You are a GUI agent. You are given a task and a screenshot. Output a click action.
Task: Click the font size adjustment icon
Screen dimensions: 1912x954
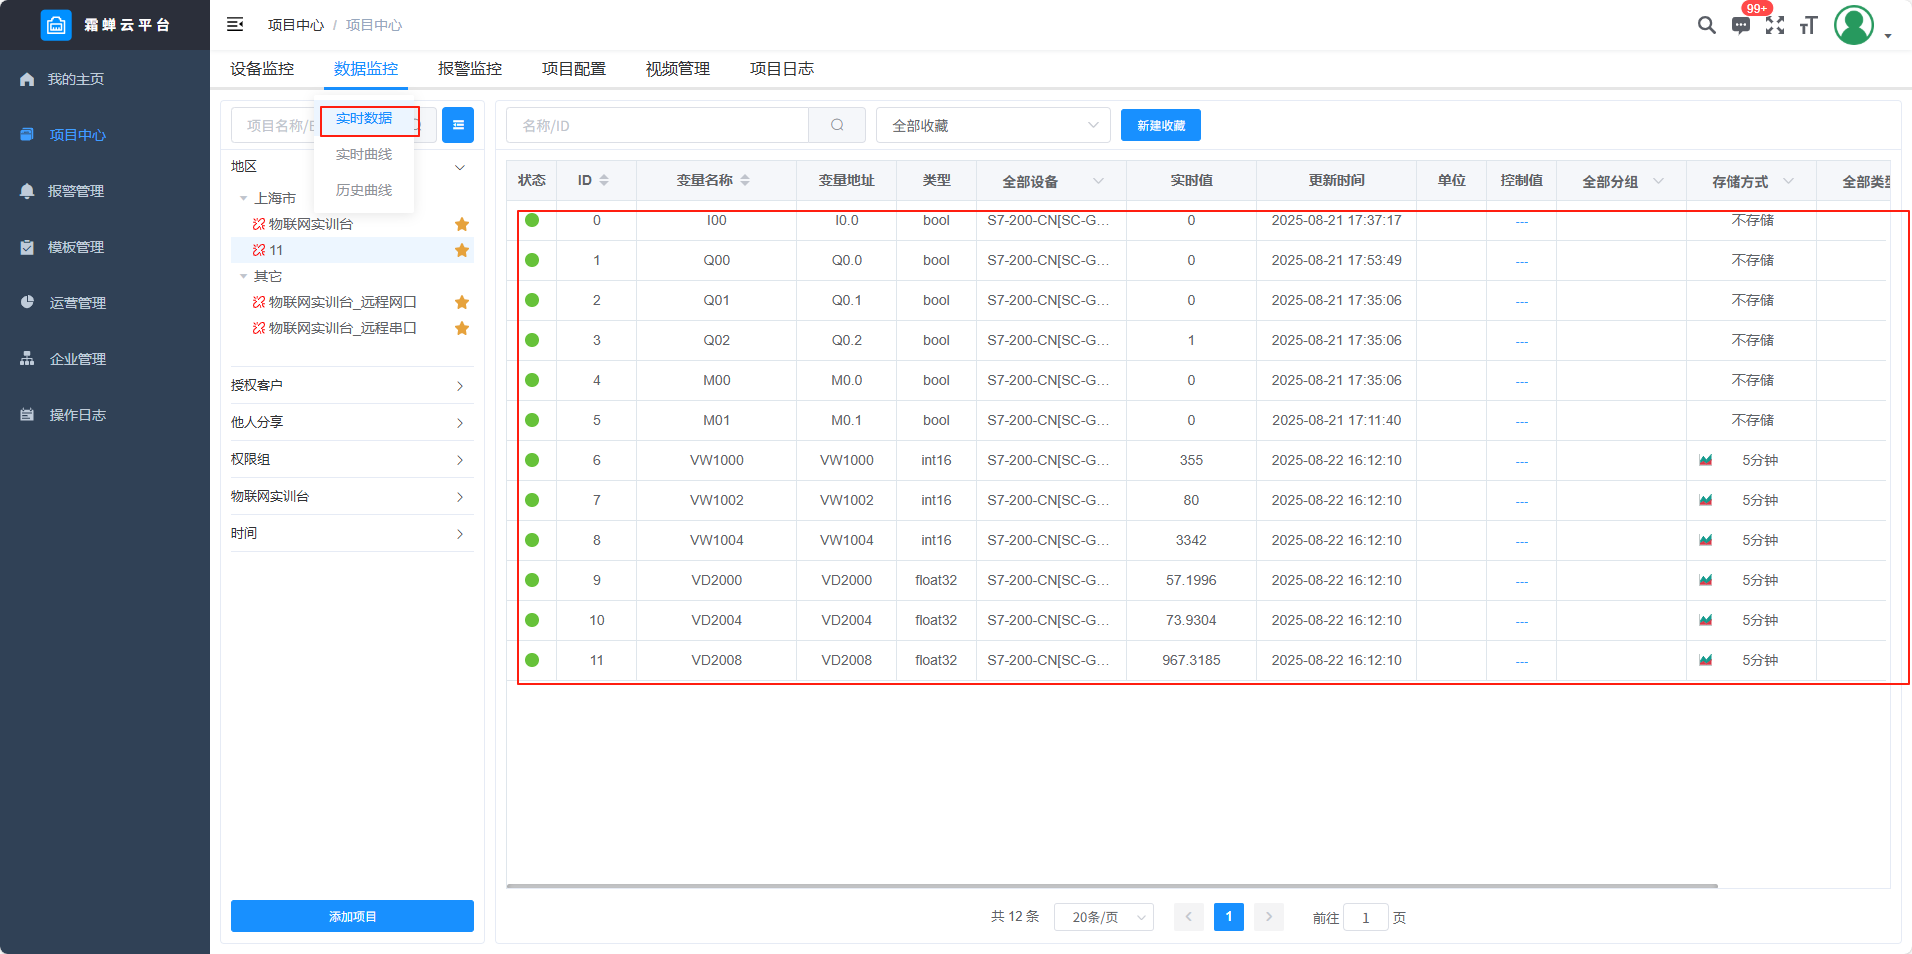tap(1808, 26)
